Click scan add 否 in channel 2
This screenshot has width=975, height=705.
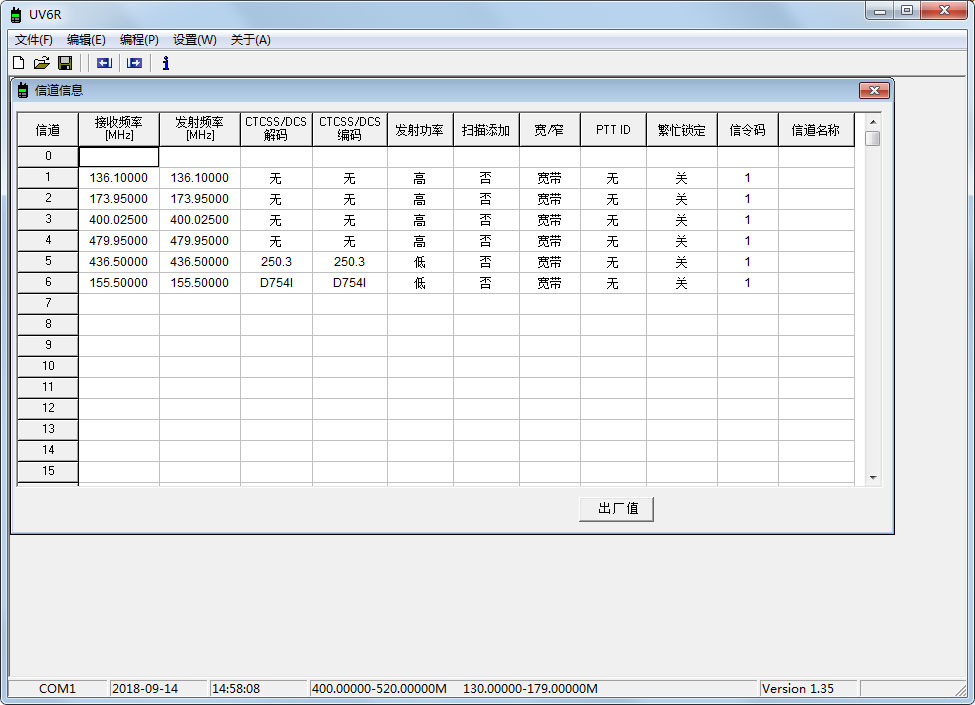(x=486, y=199)
